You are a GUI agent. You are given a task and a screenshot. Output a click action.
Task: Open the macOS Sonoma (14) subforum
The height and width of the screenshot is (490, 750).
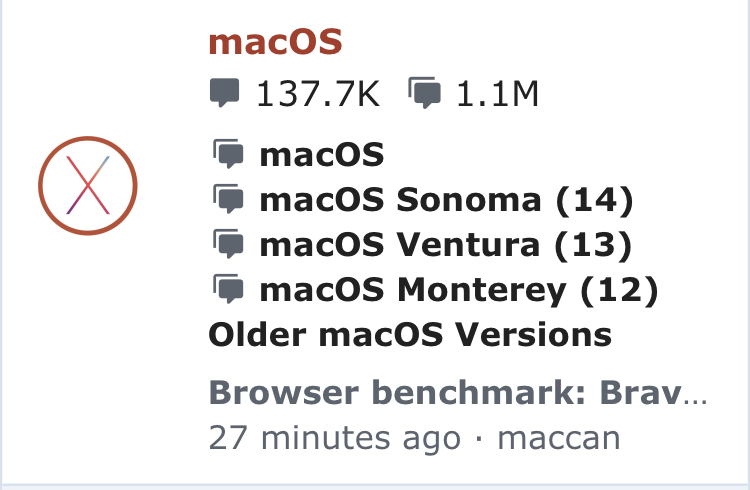click(x=446, y=200)
